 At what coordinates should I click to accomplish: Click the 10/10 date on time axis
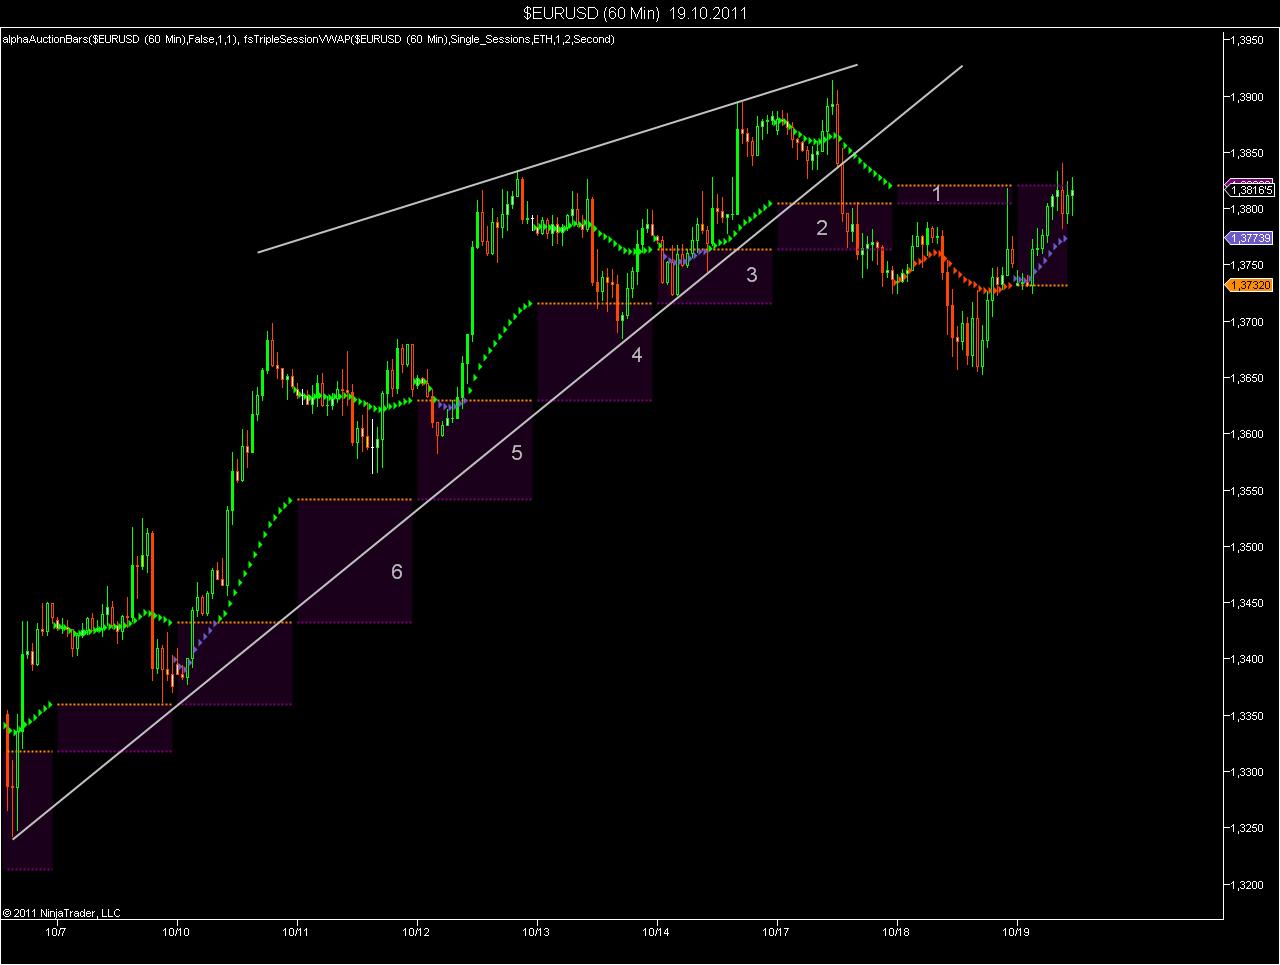pyautogui.click(x=177, y=931)
